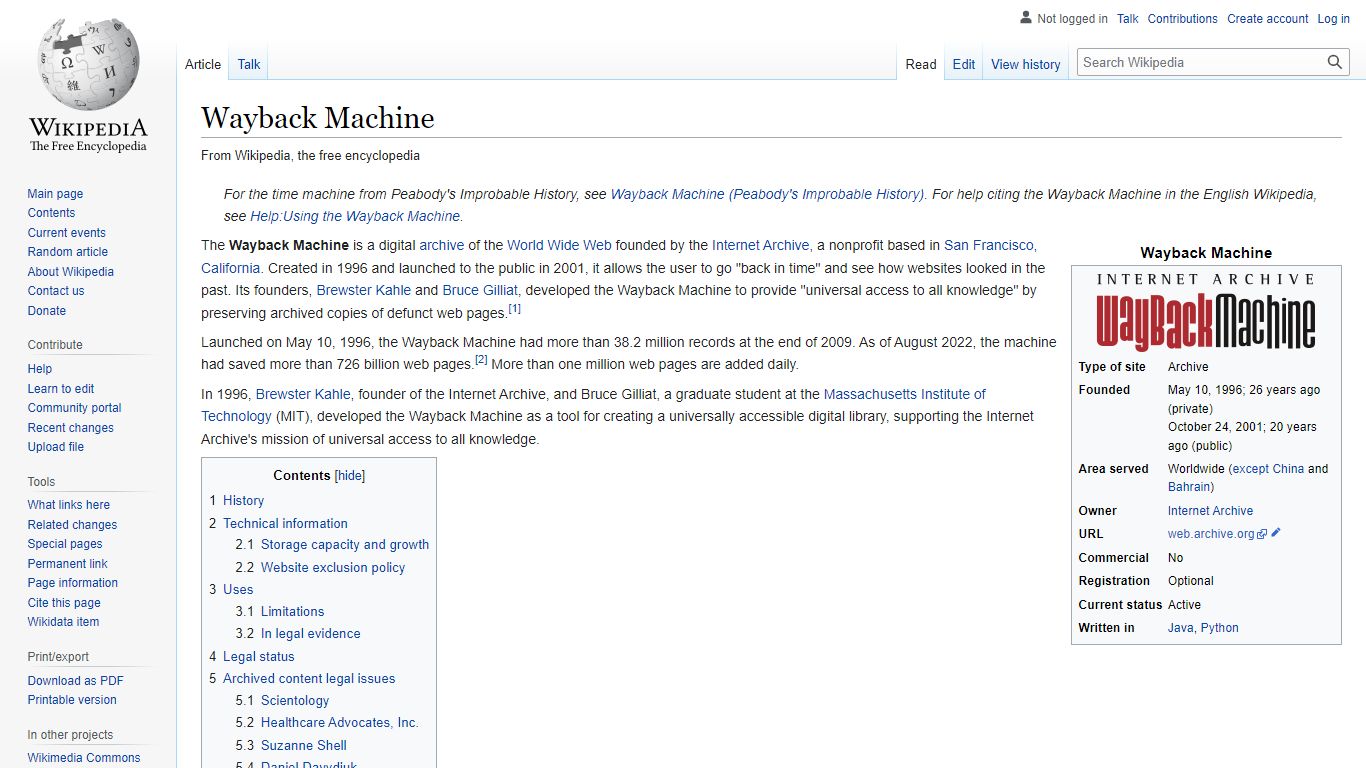
Task: Open Bruce Gilliat link
Action: point(481,291)
